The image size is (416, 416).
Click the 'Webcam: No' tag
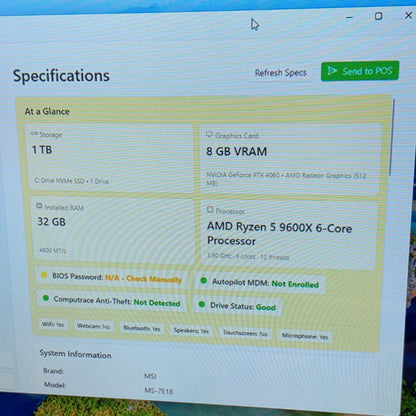93,326
